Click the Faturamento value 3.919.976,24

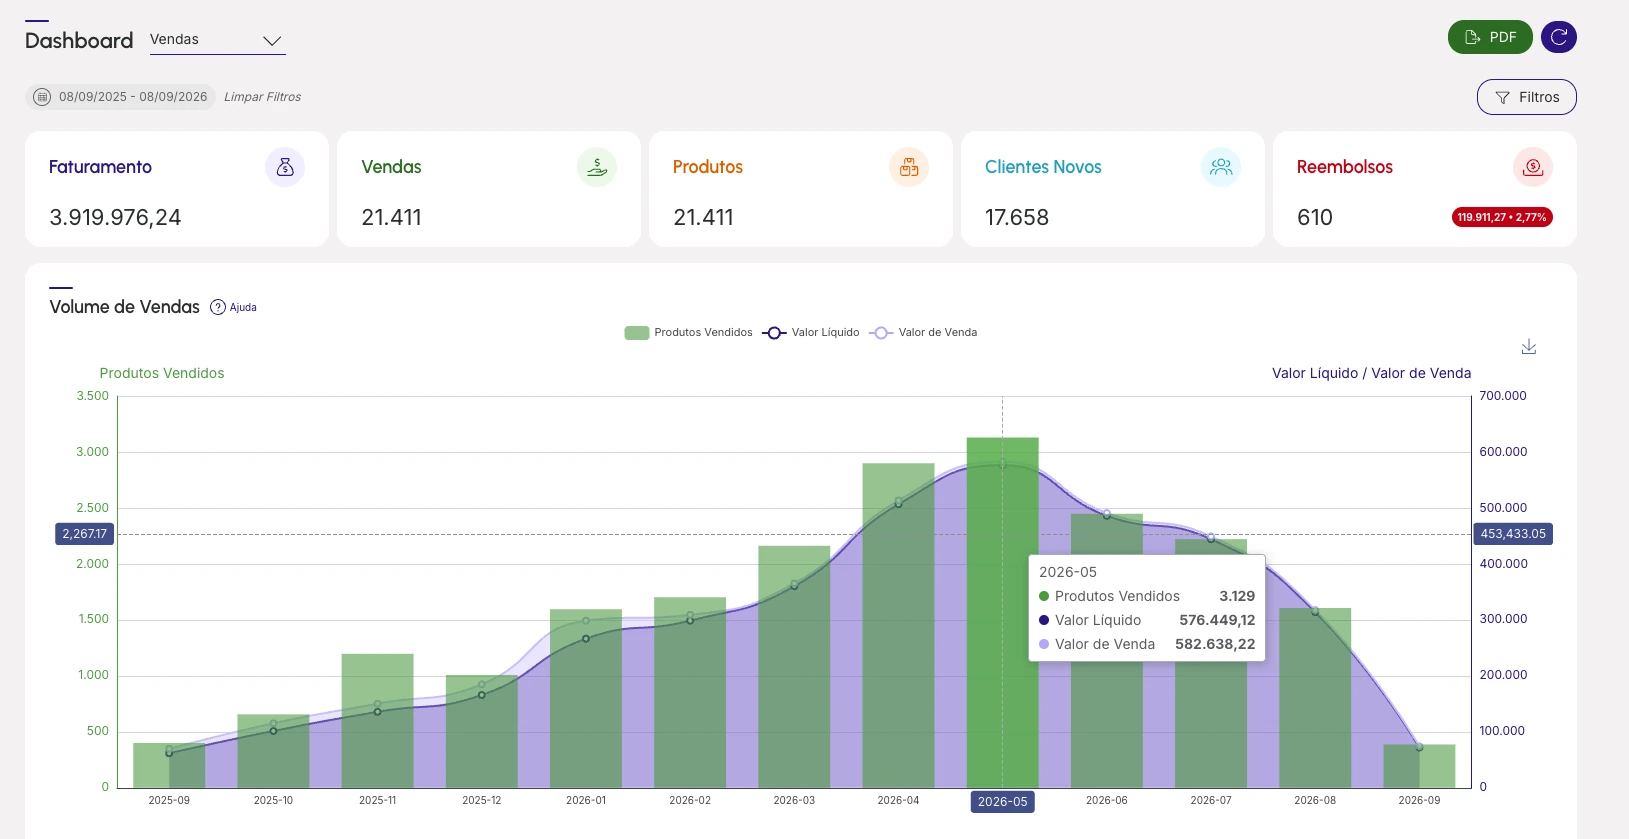(115, 217)
